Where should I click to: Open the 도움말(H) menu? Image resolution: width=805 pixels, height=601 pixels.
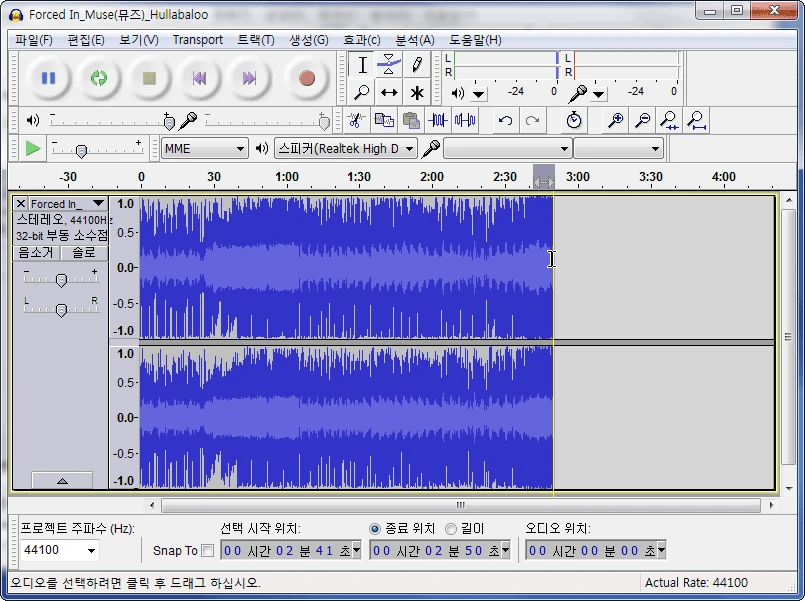(475, 40)
